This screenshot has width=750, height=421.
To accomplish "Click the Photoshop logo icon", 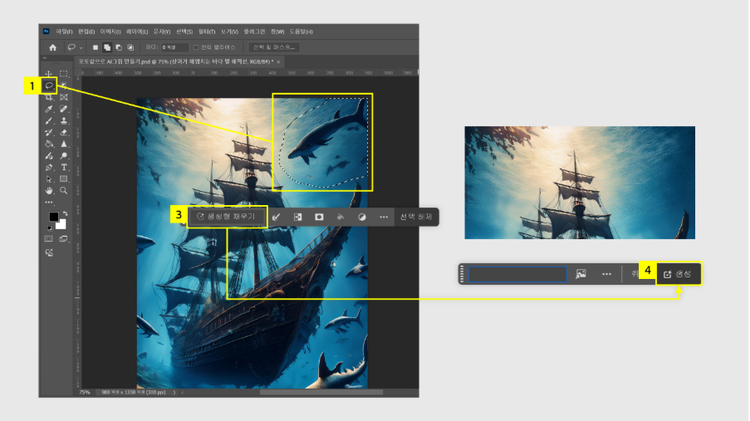I will coord(46,31).
